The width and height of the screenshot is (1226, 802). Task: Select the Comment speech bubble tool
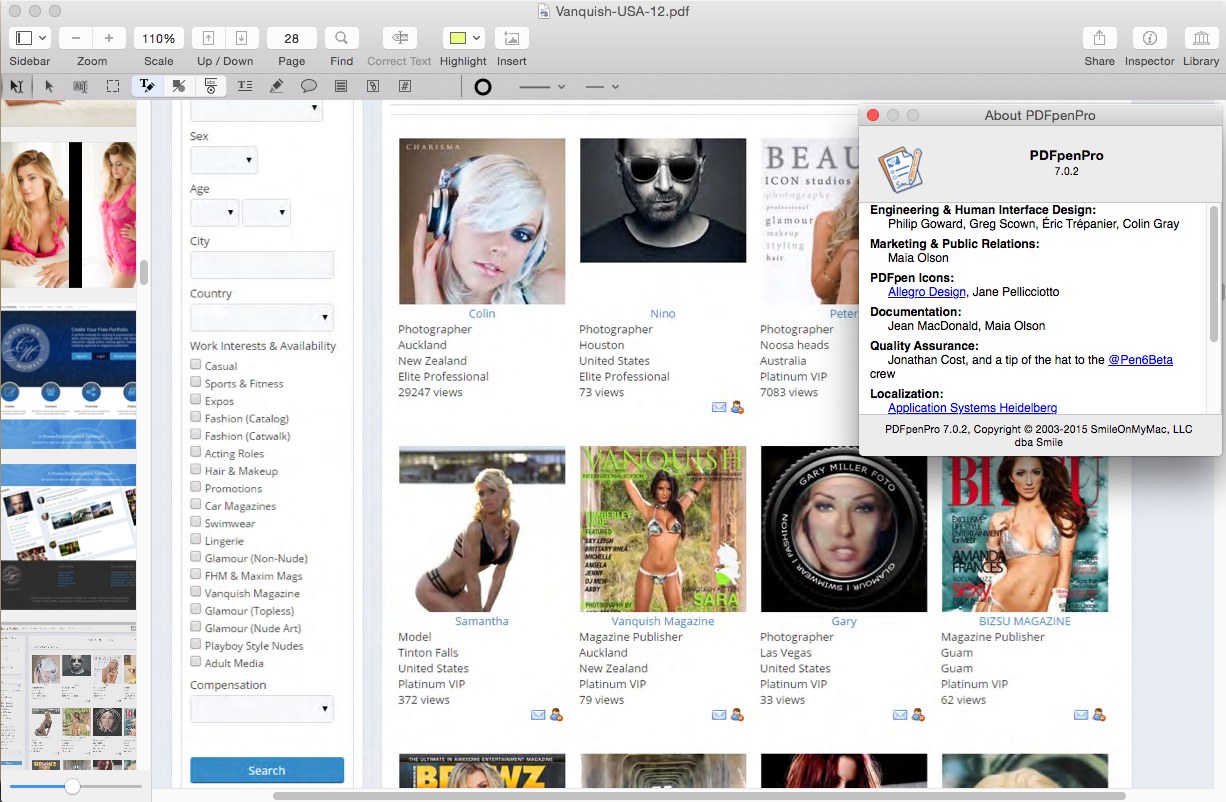click(309, 86)
